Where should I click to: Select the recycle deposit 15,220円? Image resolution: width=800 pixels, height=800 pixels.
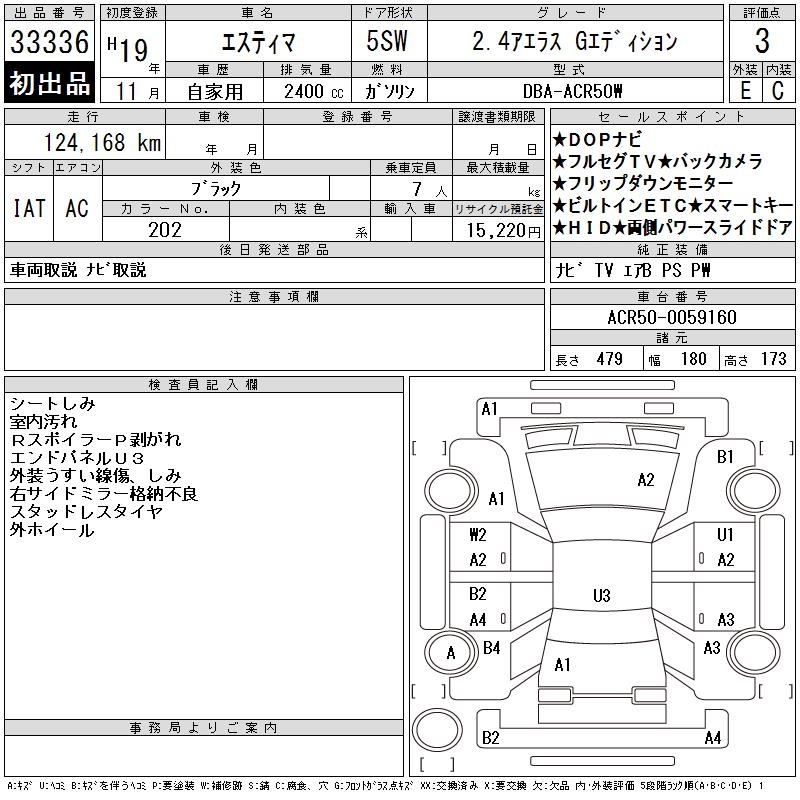[497, 230]
